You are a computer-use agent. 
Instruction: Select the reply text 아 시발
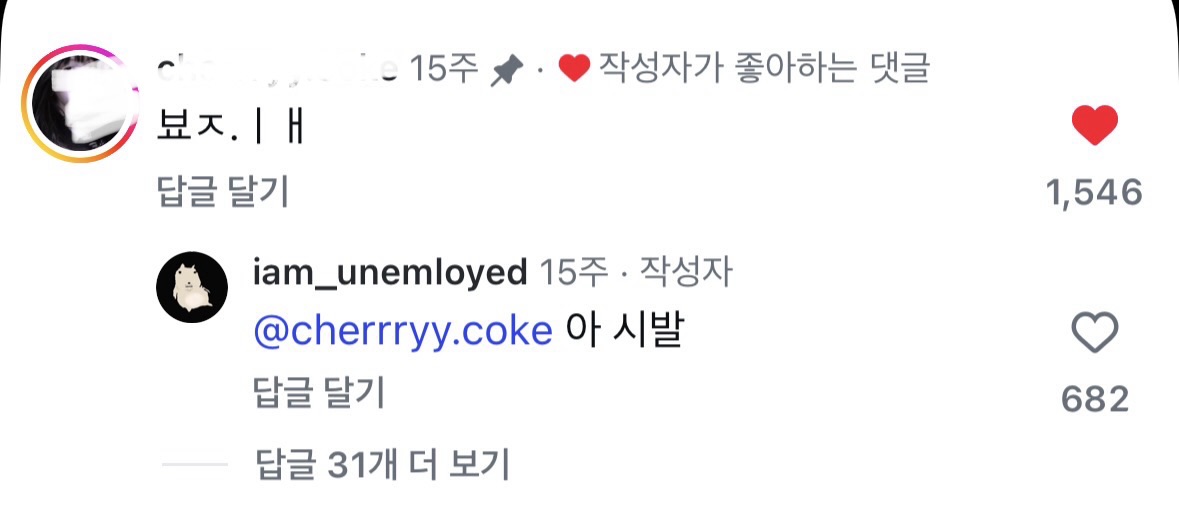tap(623, 331)
